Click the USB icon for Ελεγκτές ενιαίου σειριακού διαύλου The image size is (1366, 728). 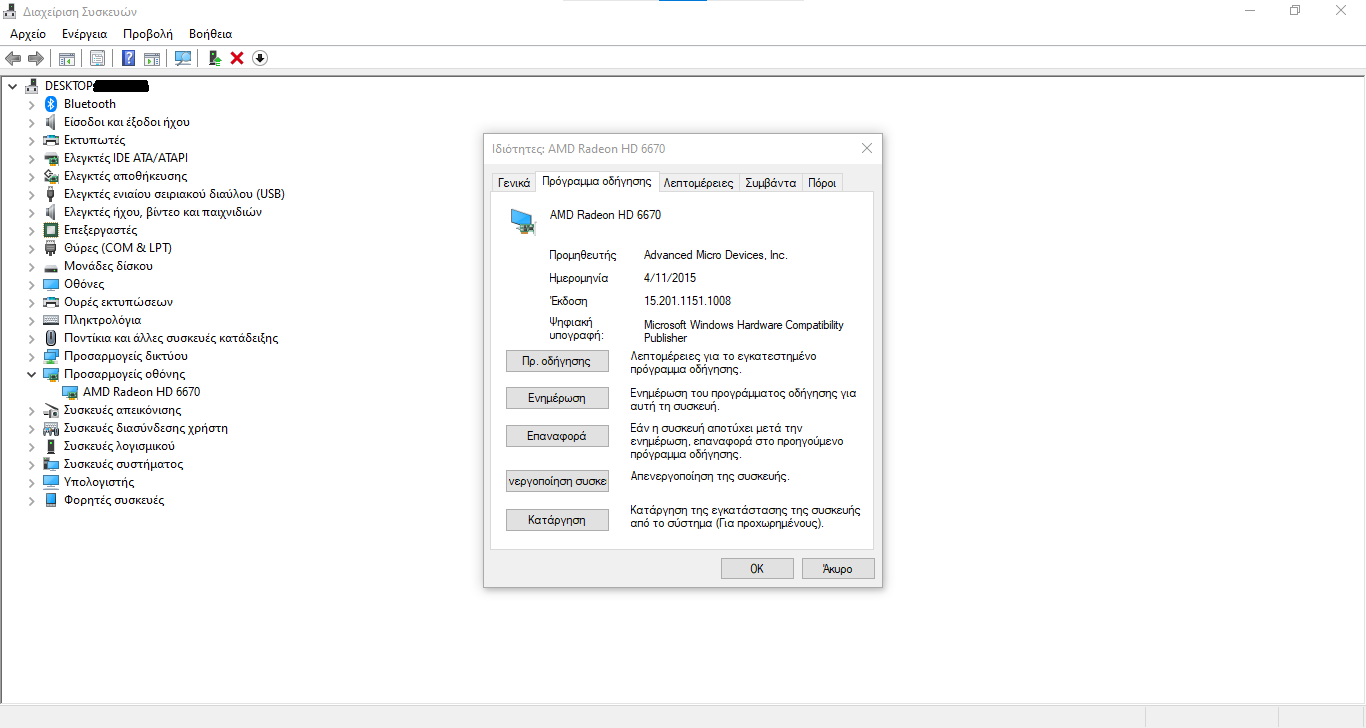coord(51,194)
